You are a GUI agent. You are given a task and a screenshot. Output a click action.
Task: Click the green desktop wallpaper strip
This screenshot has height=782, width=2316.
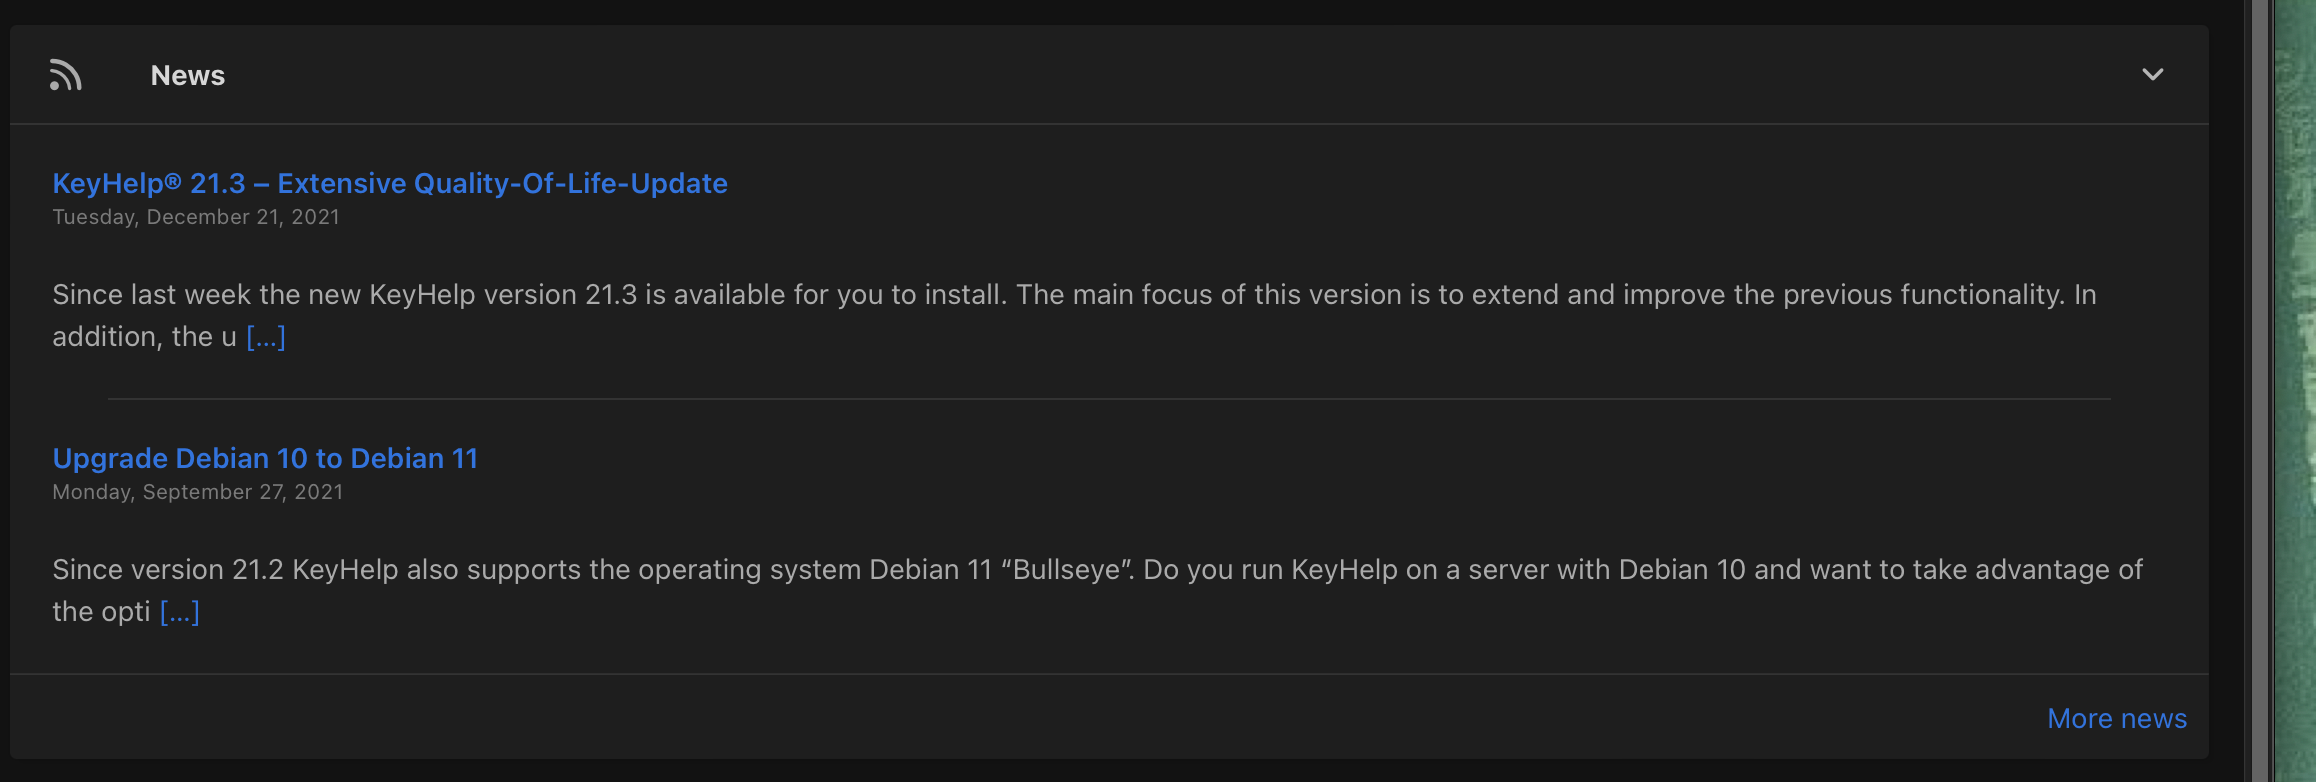pyautogui.click(x=2296, y=391)
